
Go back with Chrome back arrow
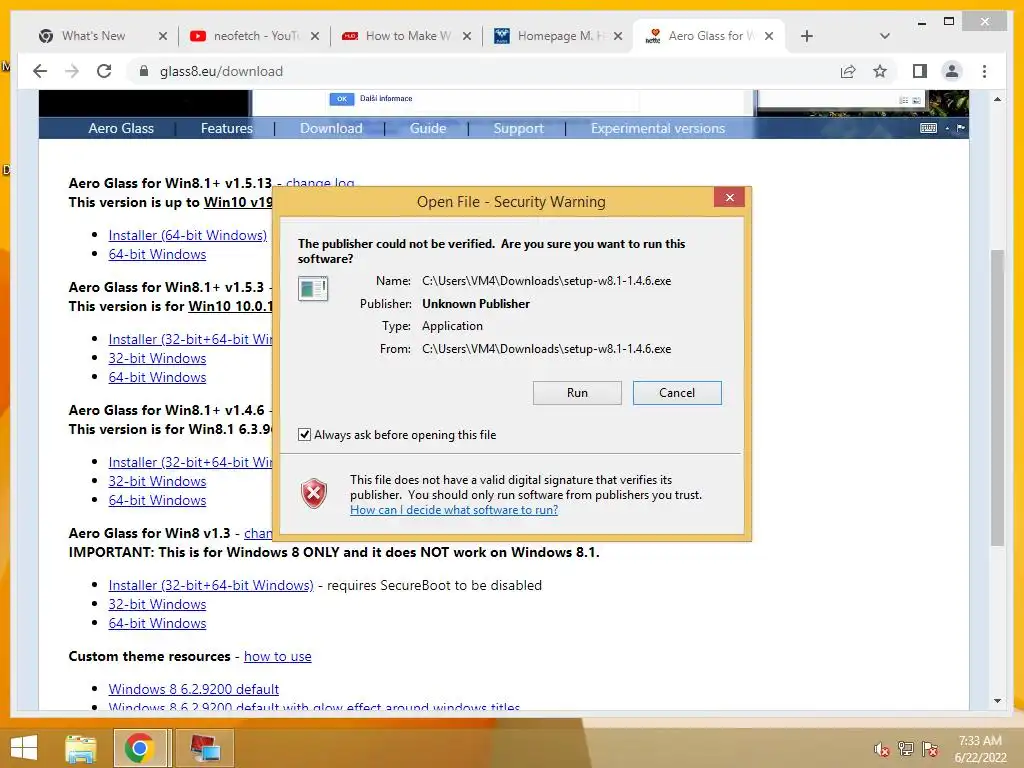pyautogui.click(x=40, y=71)
